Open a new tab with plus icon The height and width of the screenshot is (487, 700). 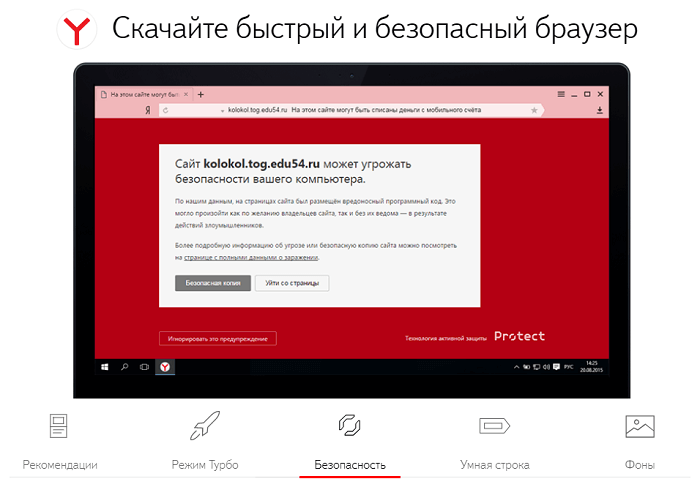point(201,95)
